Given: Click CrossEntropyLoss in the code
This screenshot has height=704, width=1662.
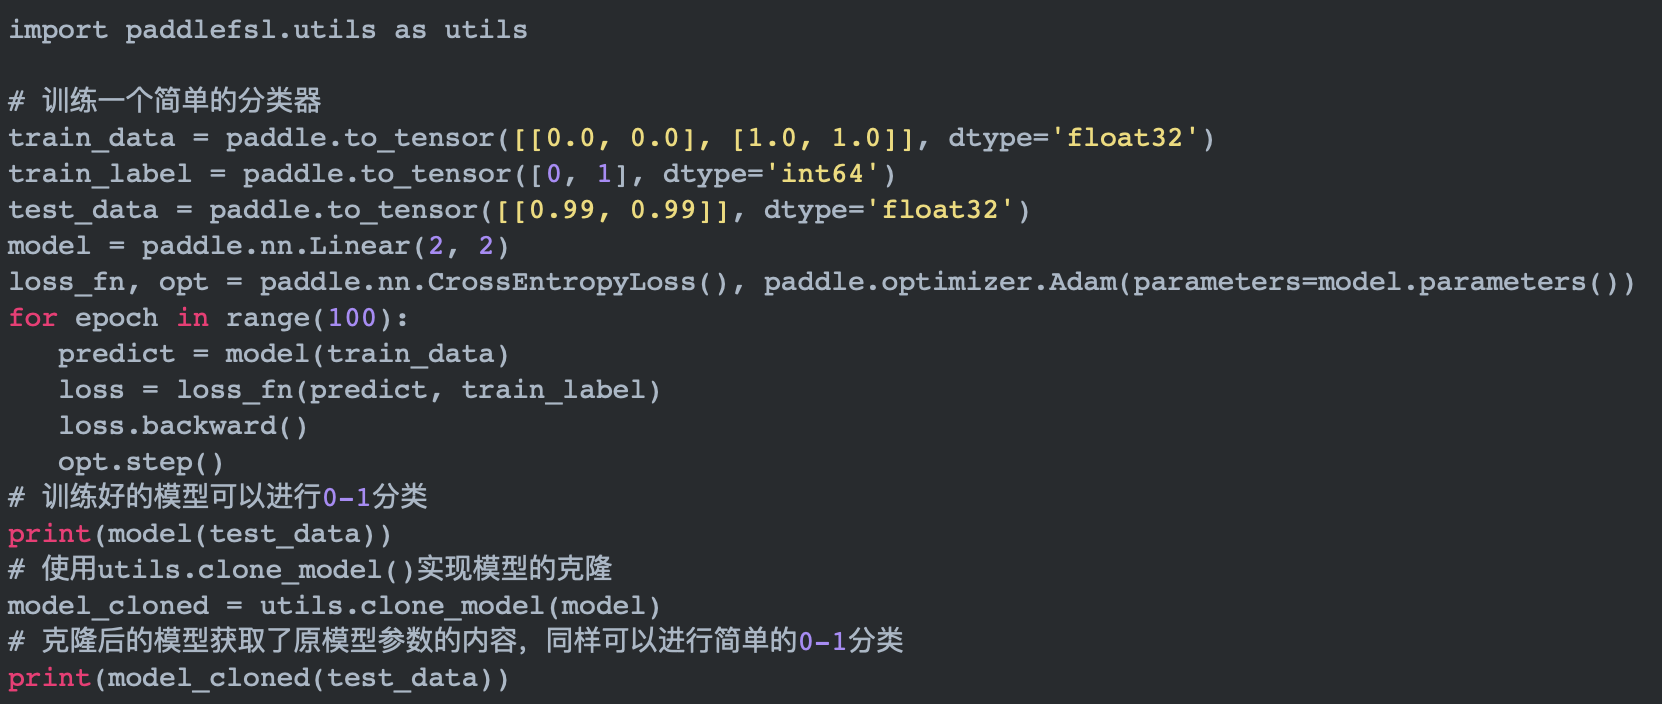Looking at the screenshot, I should tap(561, 282).
